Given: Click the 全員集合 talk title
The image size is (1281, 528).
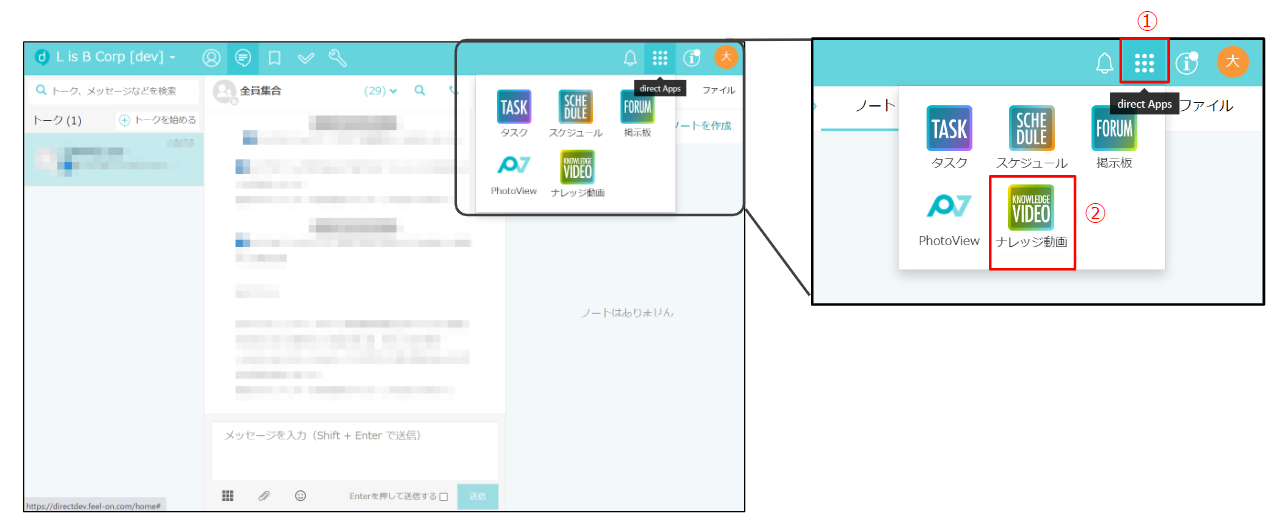Looking at the screenshot, I should (x=263, y=90).
